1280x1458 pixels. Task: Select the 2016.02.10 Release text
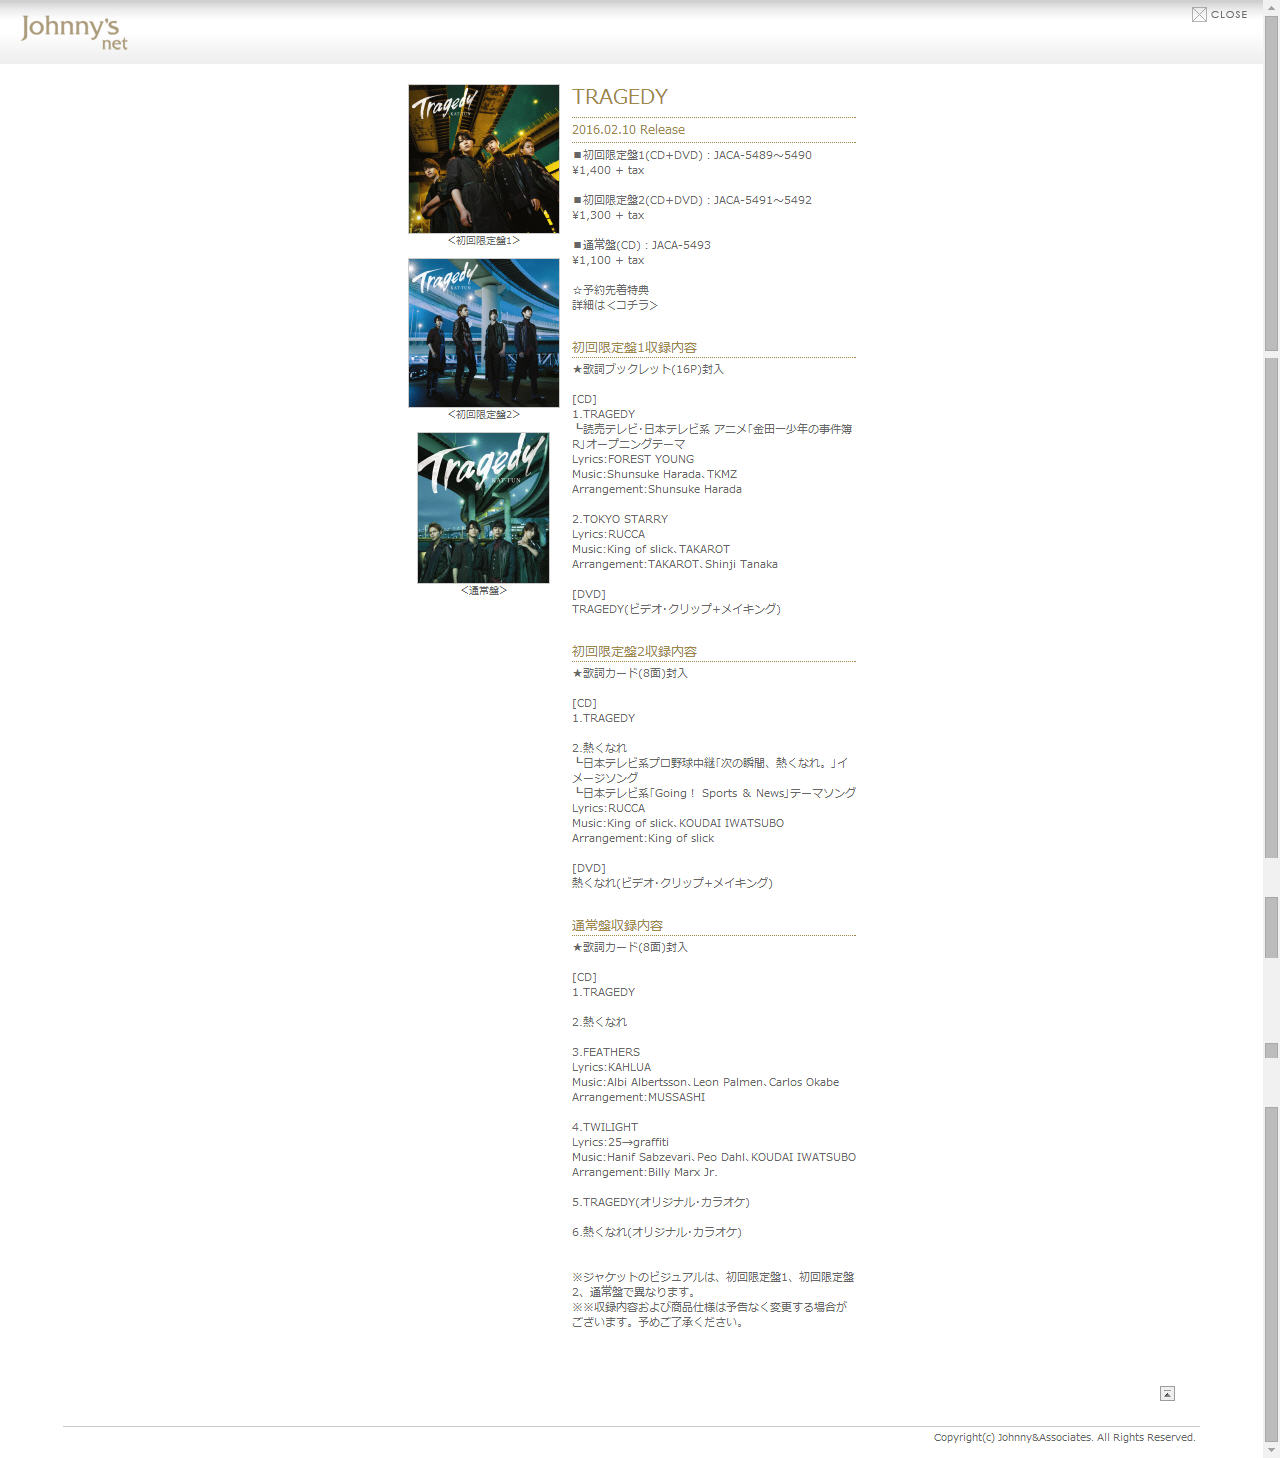click(x=628, y=130)
